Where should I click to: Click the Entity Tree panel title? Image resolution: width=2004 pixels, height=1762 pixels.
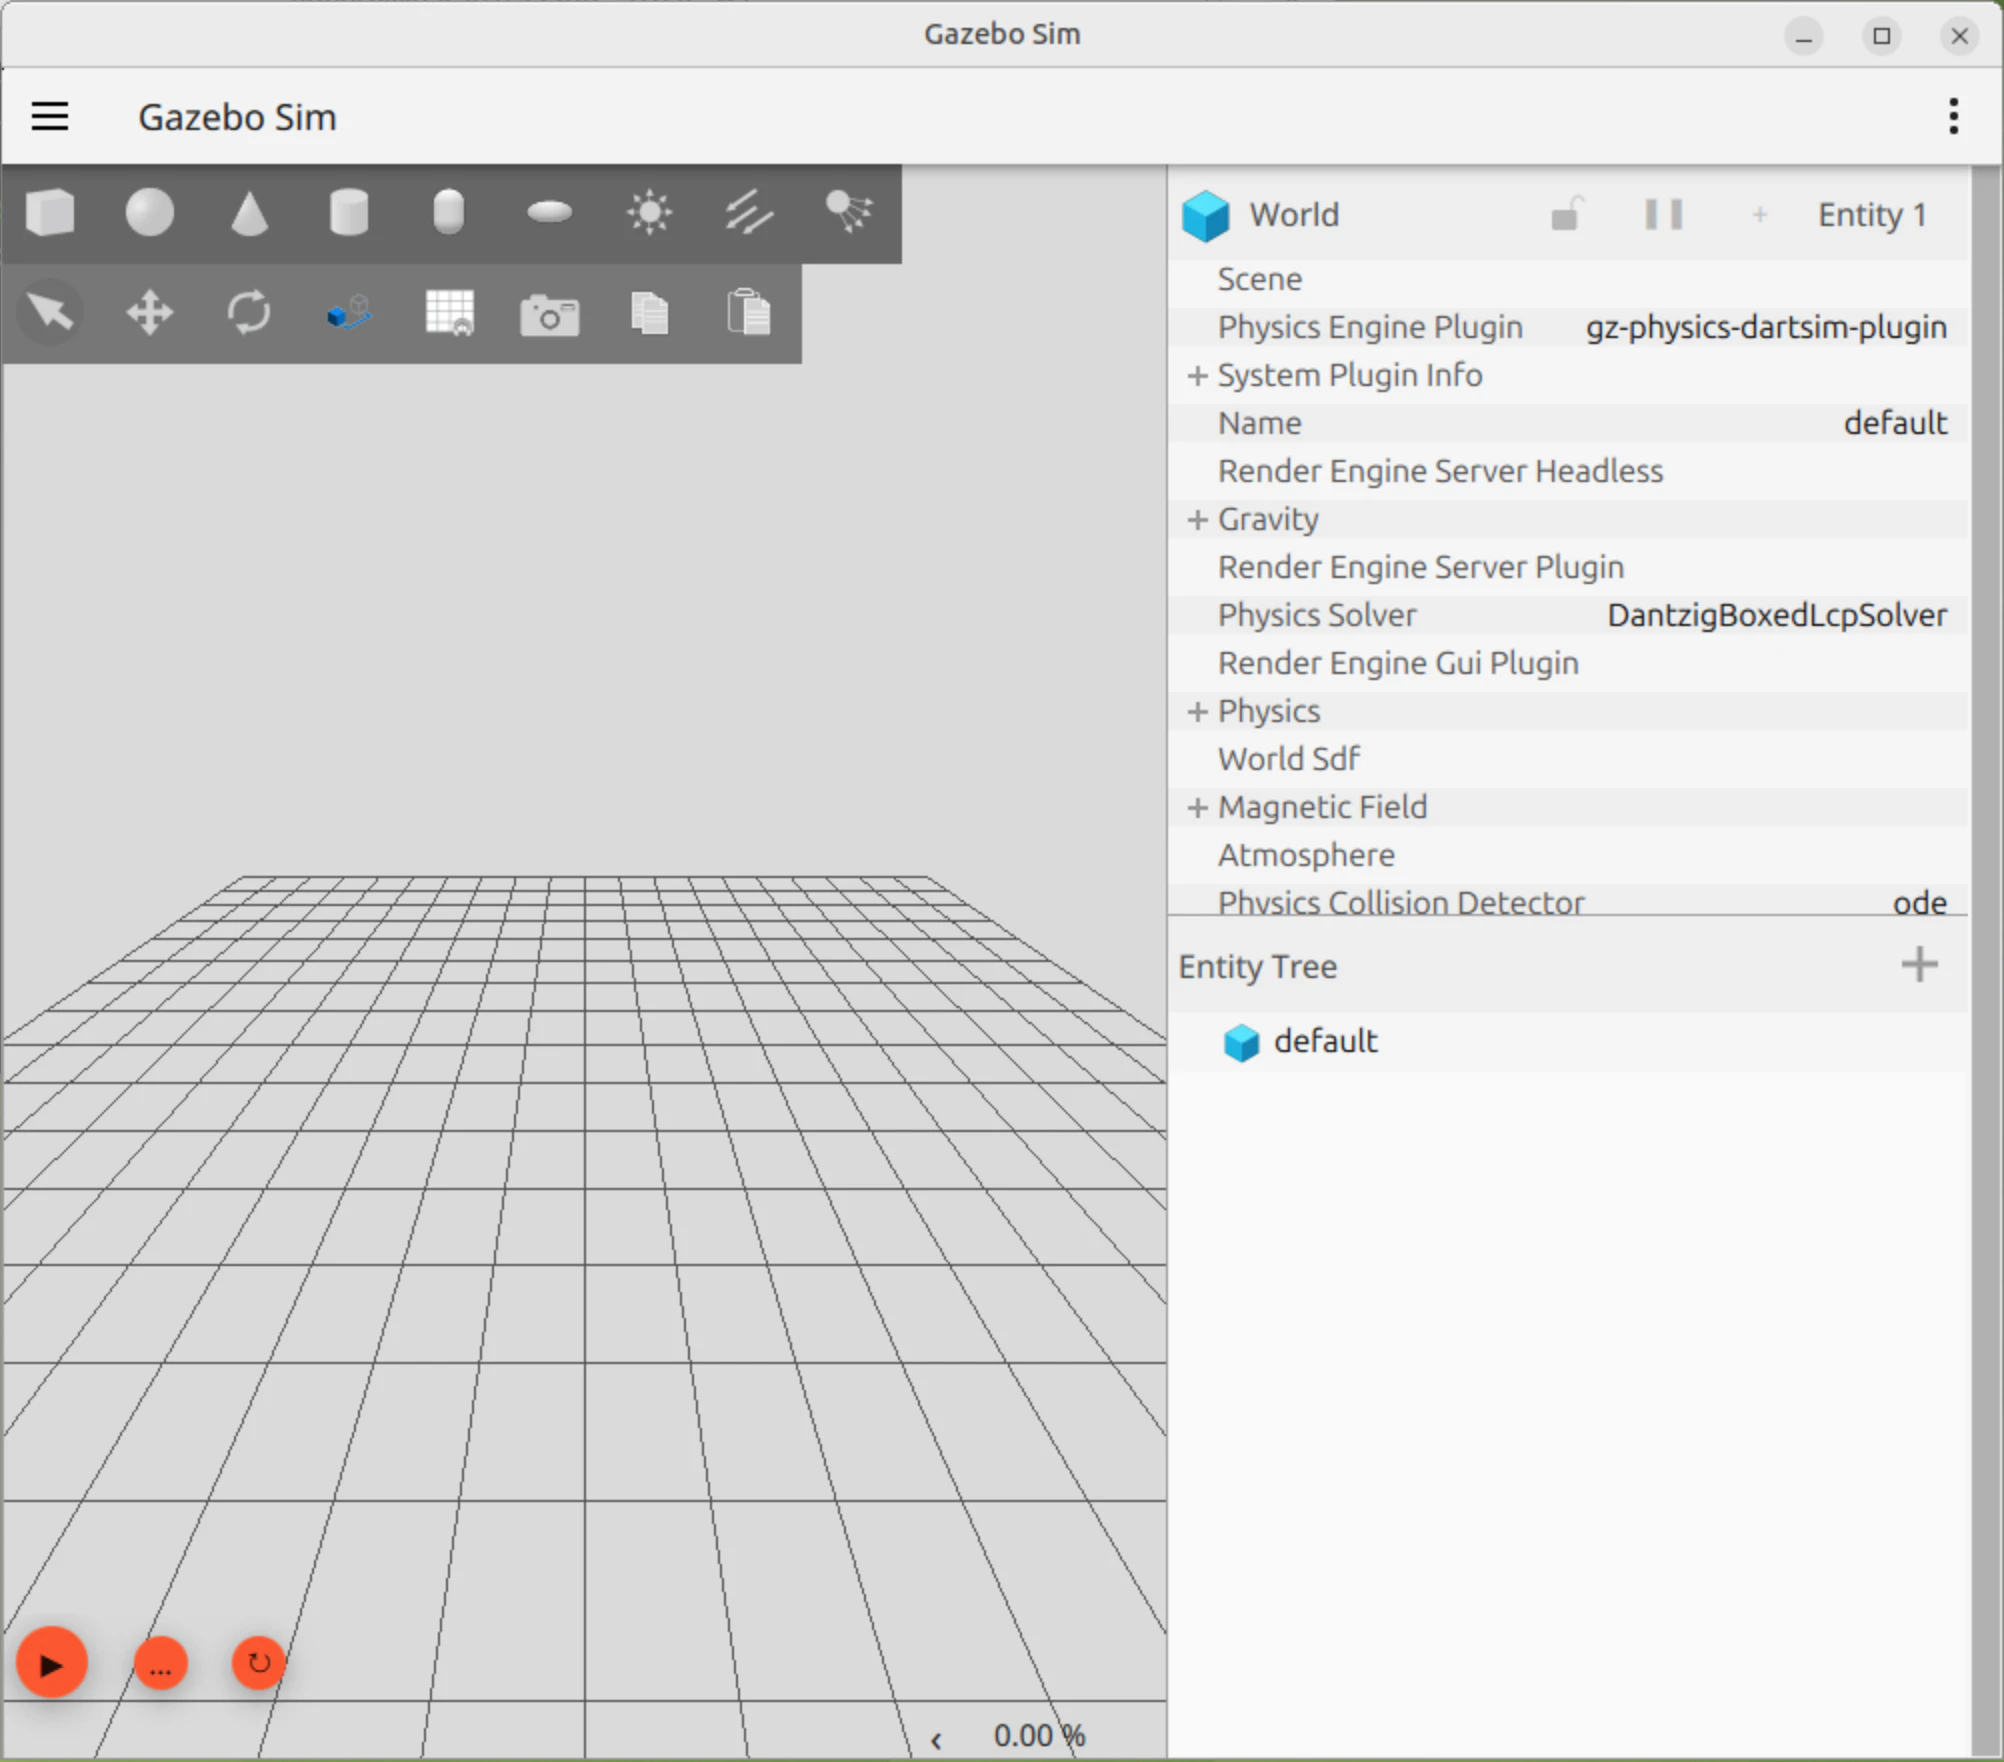pyautogui.click(x=1257, y=967)
